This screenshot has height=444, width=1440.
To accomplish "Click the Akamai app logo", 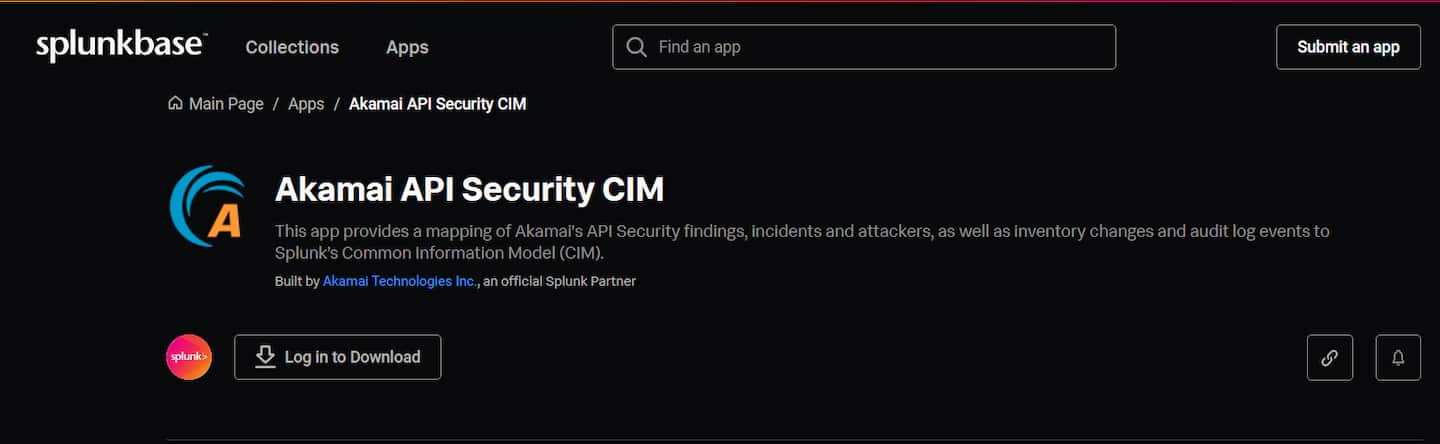I will pos(208,206).
